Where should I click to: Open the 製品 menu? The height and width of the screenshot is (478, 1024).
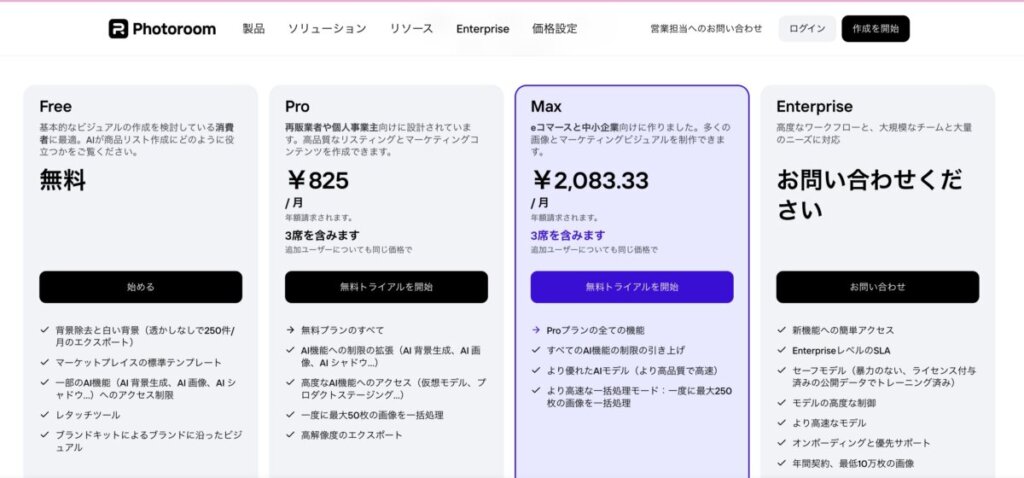click(253, 29)
